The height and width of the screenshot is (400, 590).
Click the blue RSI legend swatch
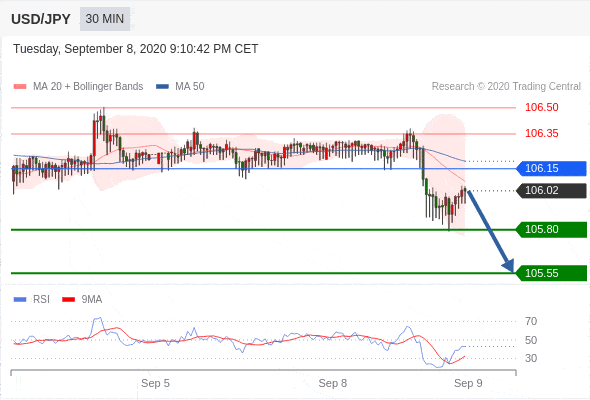pos(20,300)
